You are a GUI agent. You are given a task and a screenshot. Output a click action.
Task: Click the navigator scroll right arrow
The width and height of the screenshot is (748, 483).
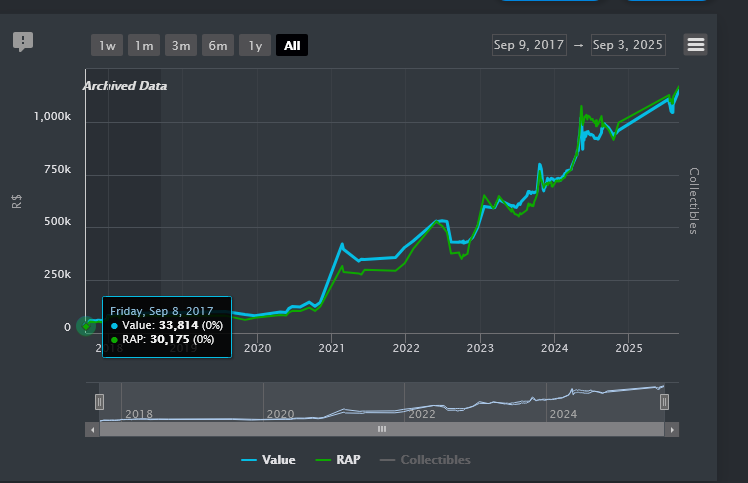coord(672,430)
